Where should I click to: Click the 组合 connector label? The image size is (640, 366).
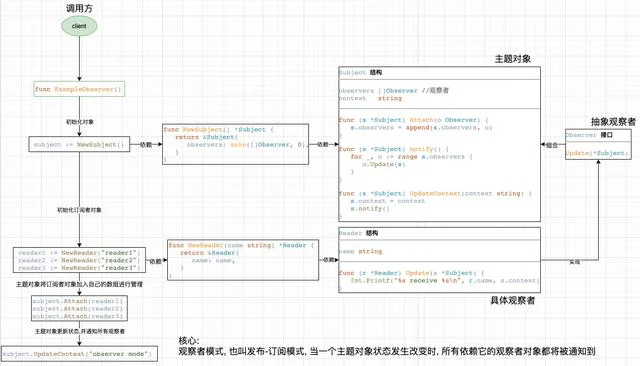(x=552, y=145)
